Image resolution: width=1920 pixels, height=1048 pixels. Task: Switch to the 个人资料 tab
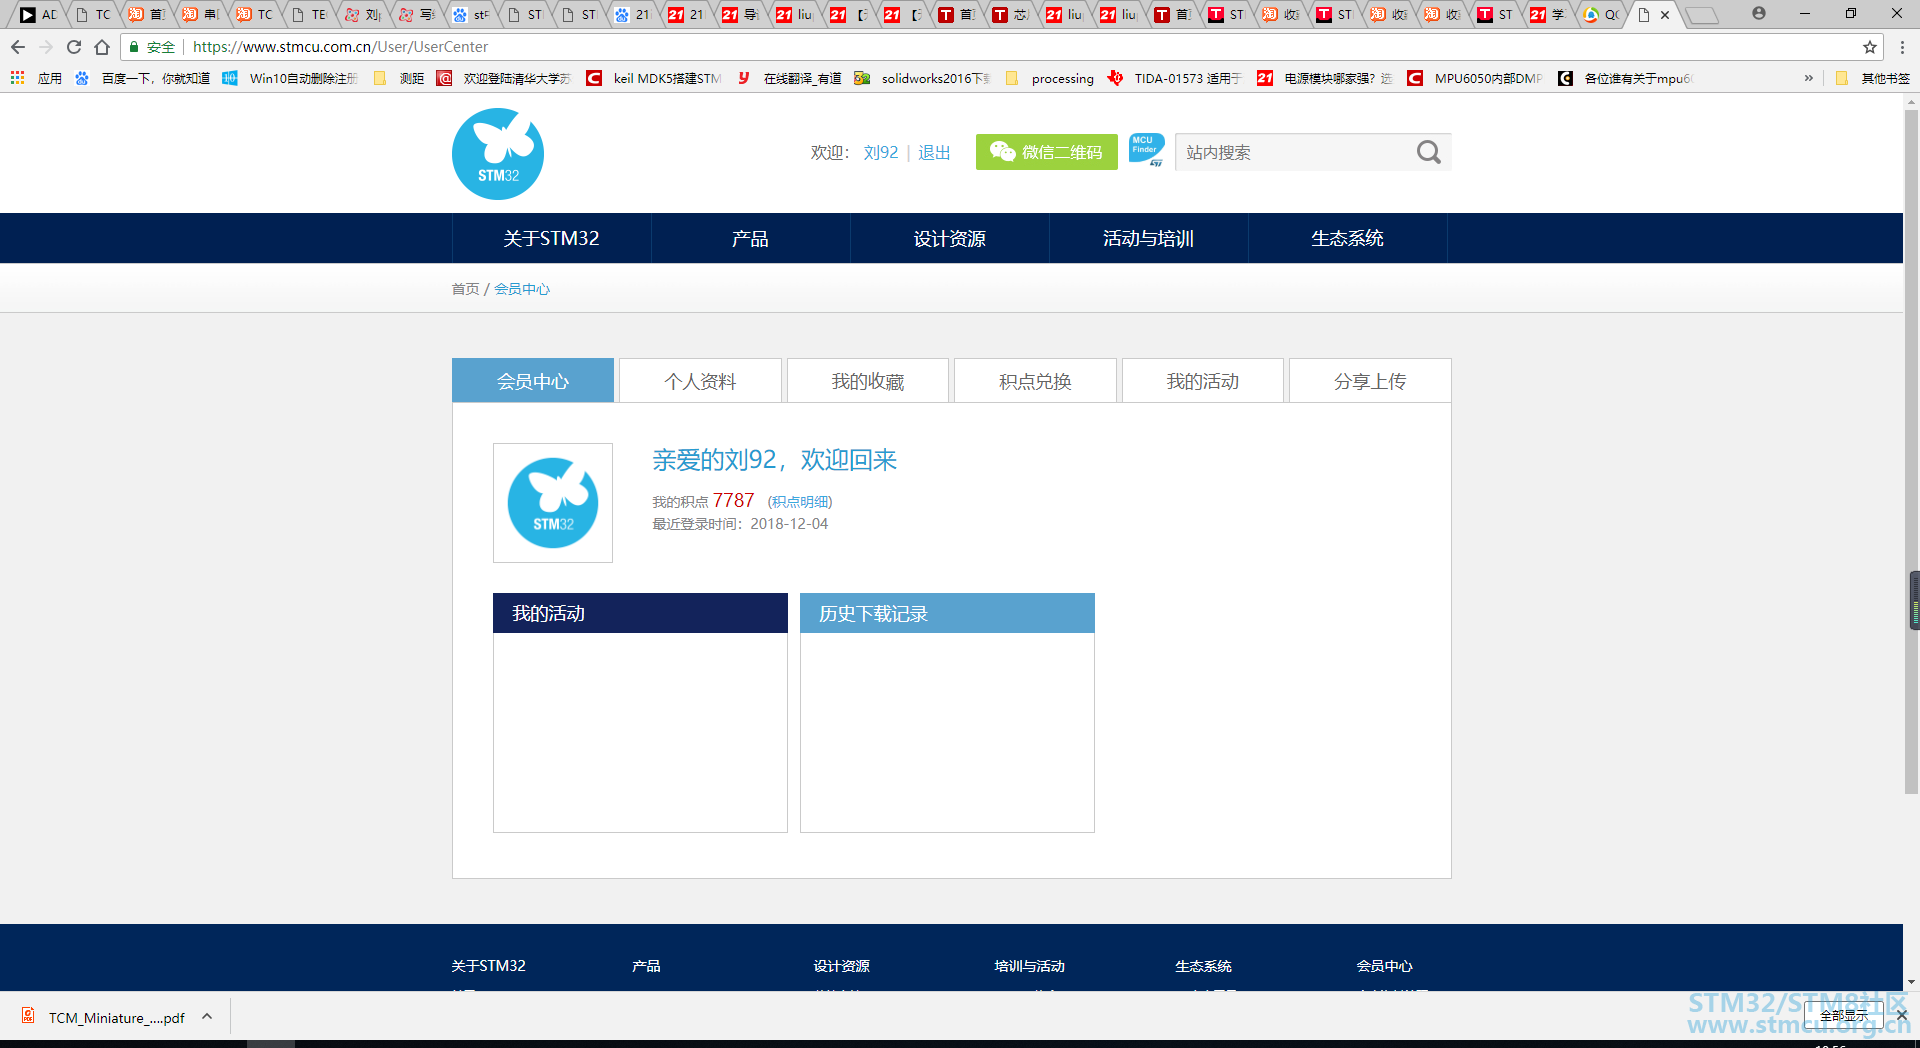point(700,381)
